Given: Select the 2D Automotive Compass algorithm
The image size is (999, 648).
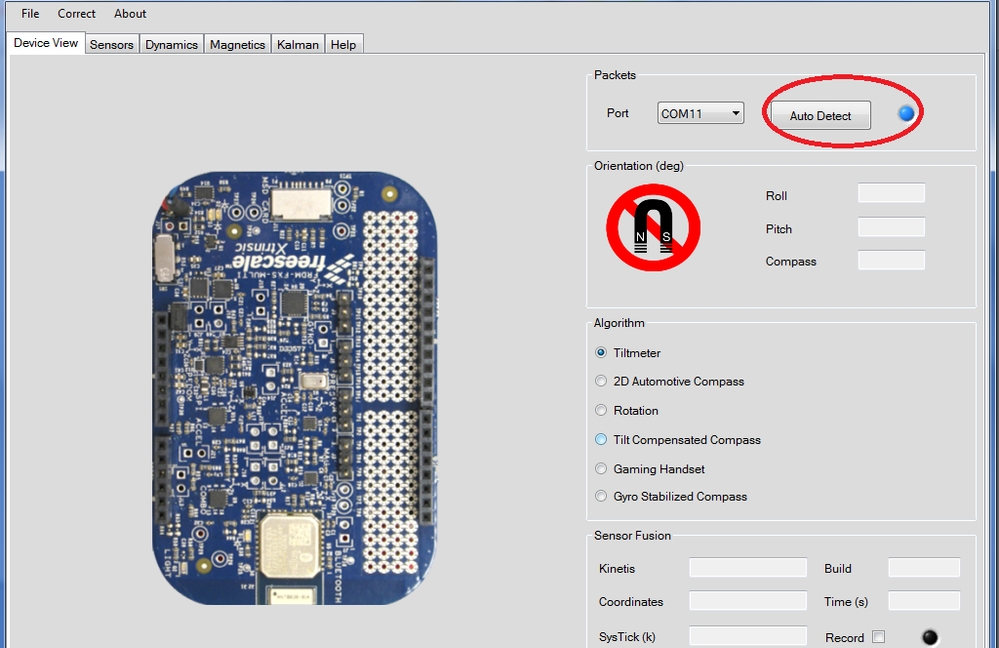Looking at the screenshot, I should (x=601, y=381).
